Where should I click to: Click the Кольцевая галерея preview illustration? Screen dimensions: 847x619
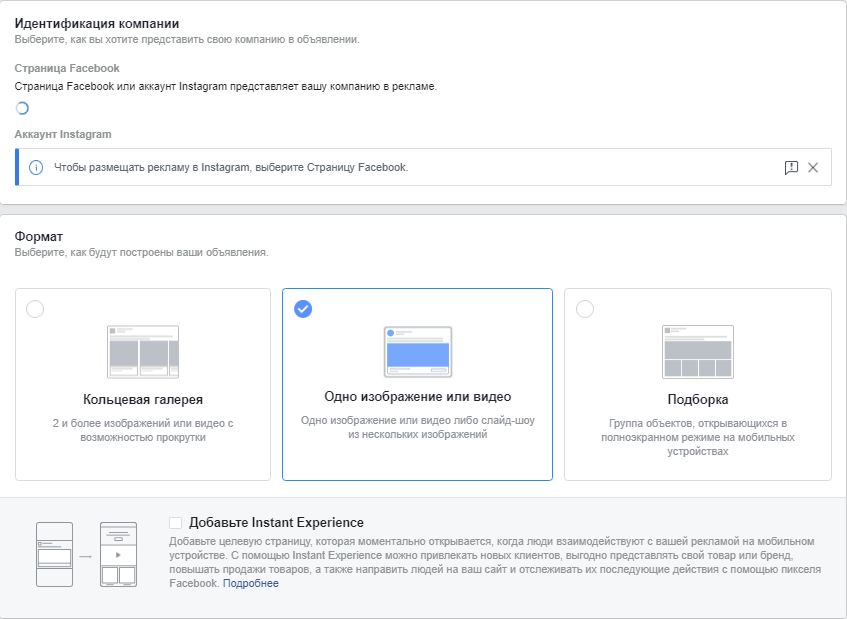(x=143, y=351)
